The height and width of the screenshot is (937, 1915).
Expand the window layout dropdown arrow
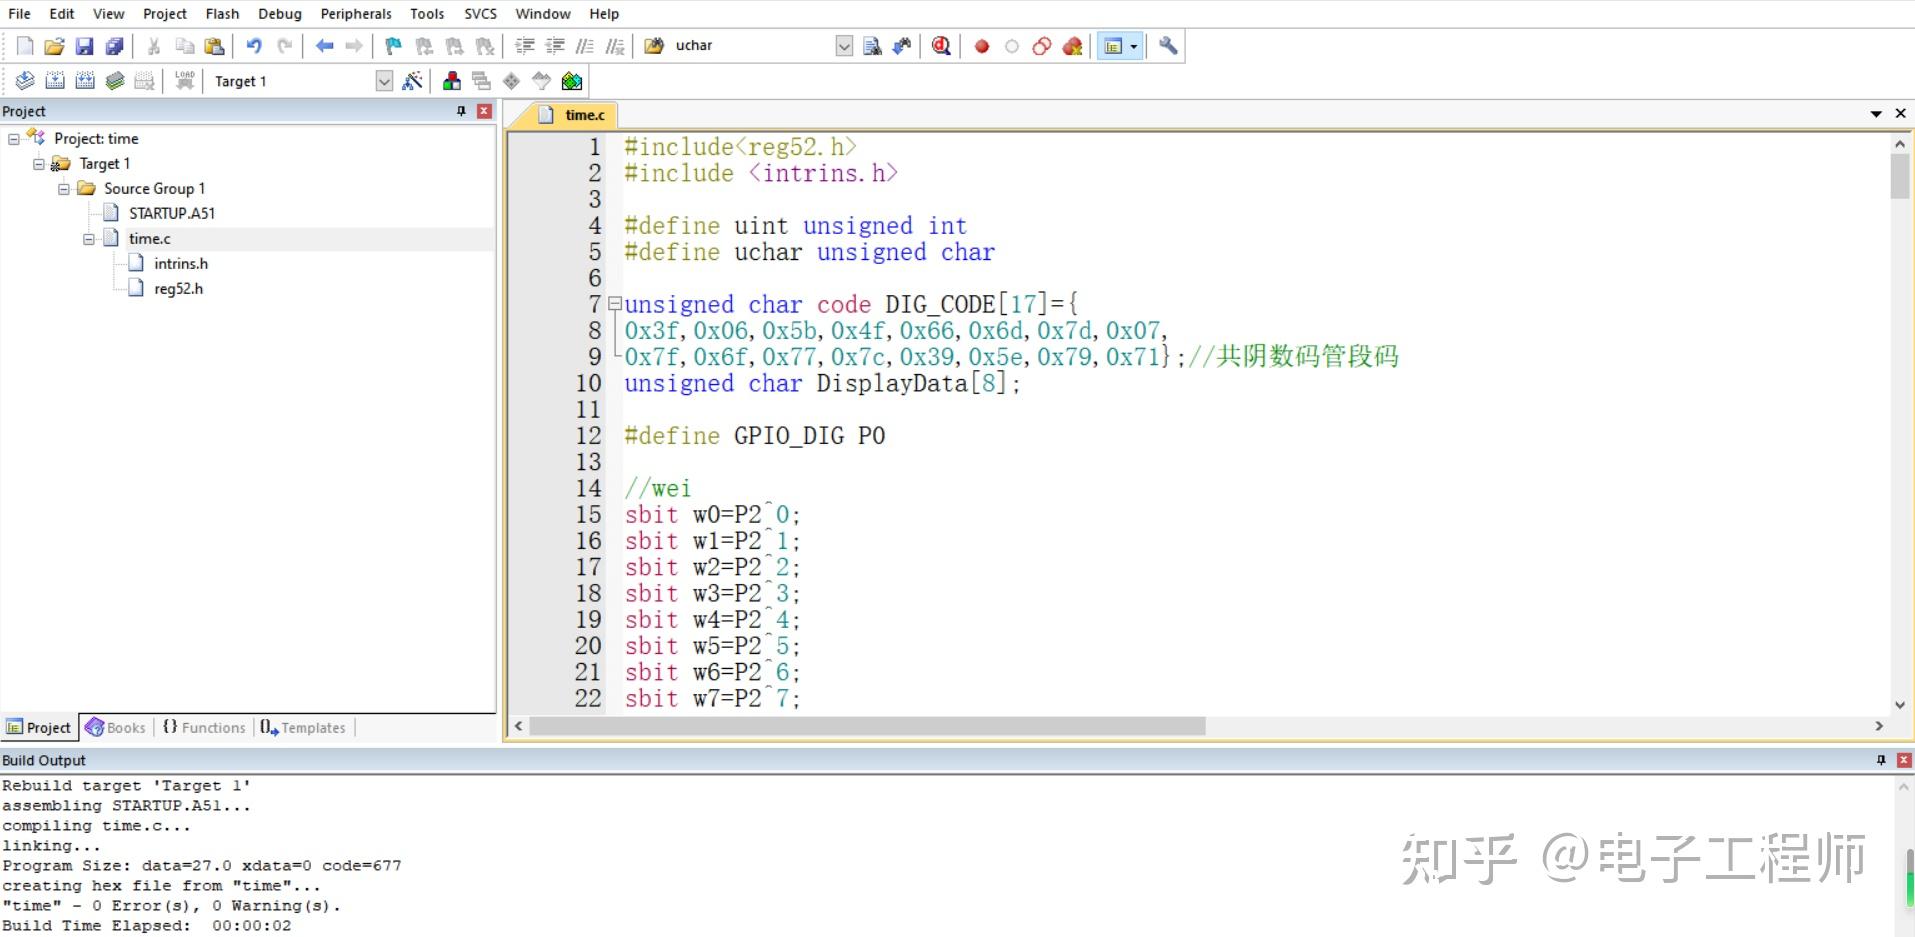pos(1134,46)
